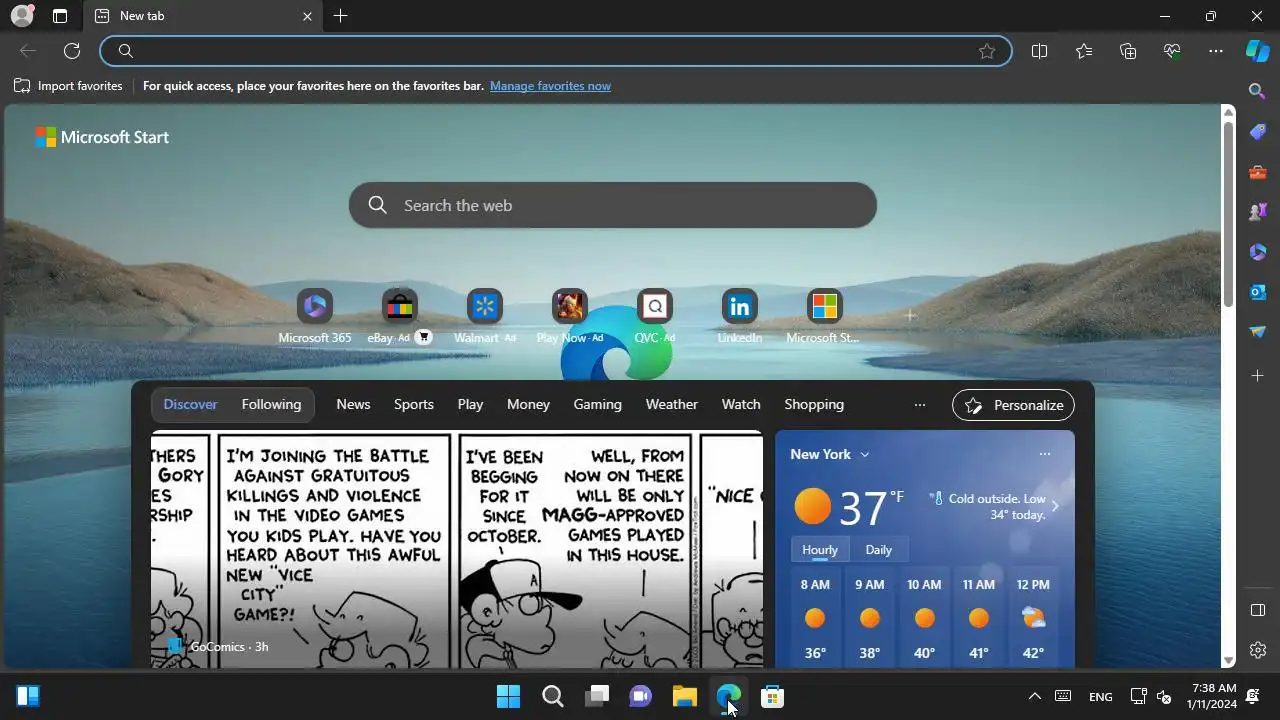Open sidebar Tools briefcase icon
Image resolution: width=1280 pixels, height=720 pixels.
pos(1258,172)
